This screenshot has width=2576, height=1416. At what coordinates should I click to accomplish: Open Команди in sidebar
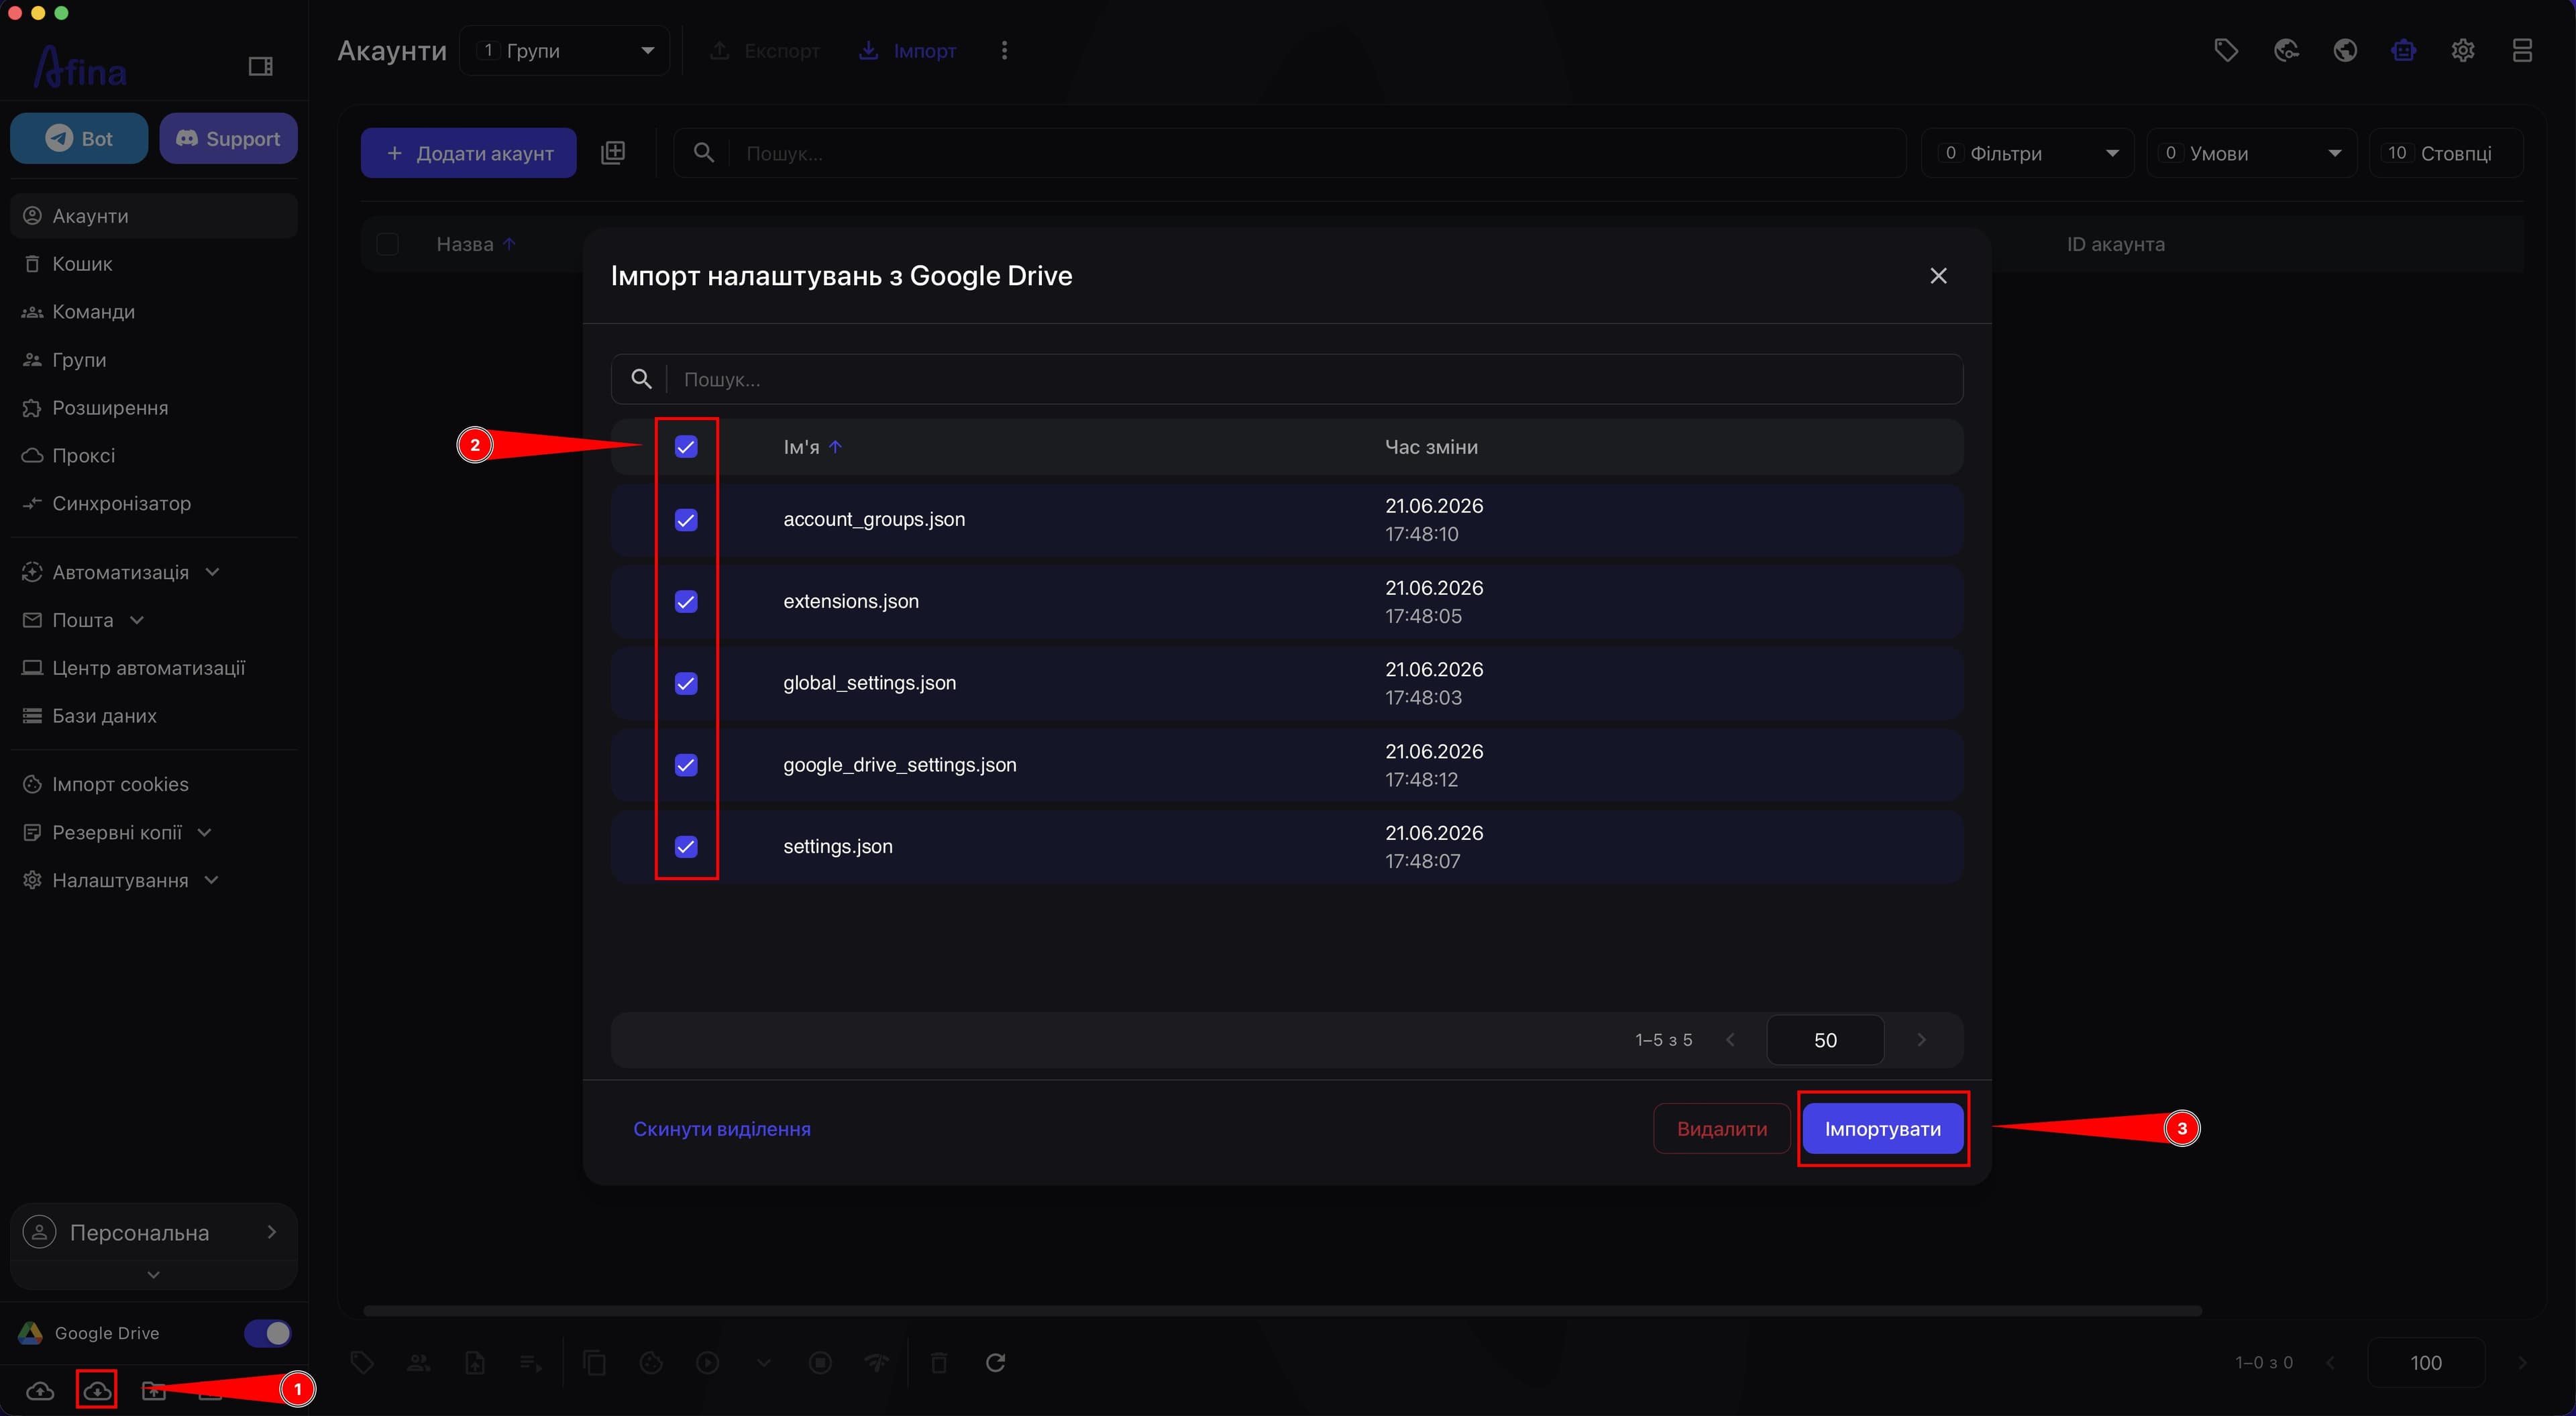pyautogui.click(x=154, y=312)
